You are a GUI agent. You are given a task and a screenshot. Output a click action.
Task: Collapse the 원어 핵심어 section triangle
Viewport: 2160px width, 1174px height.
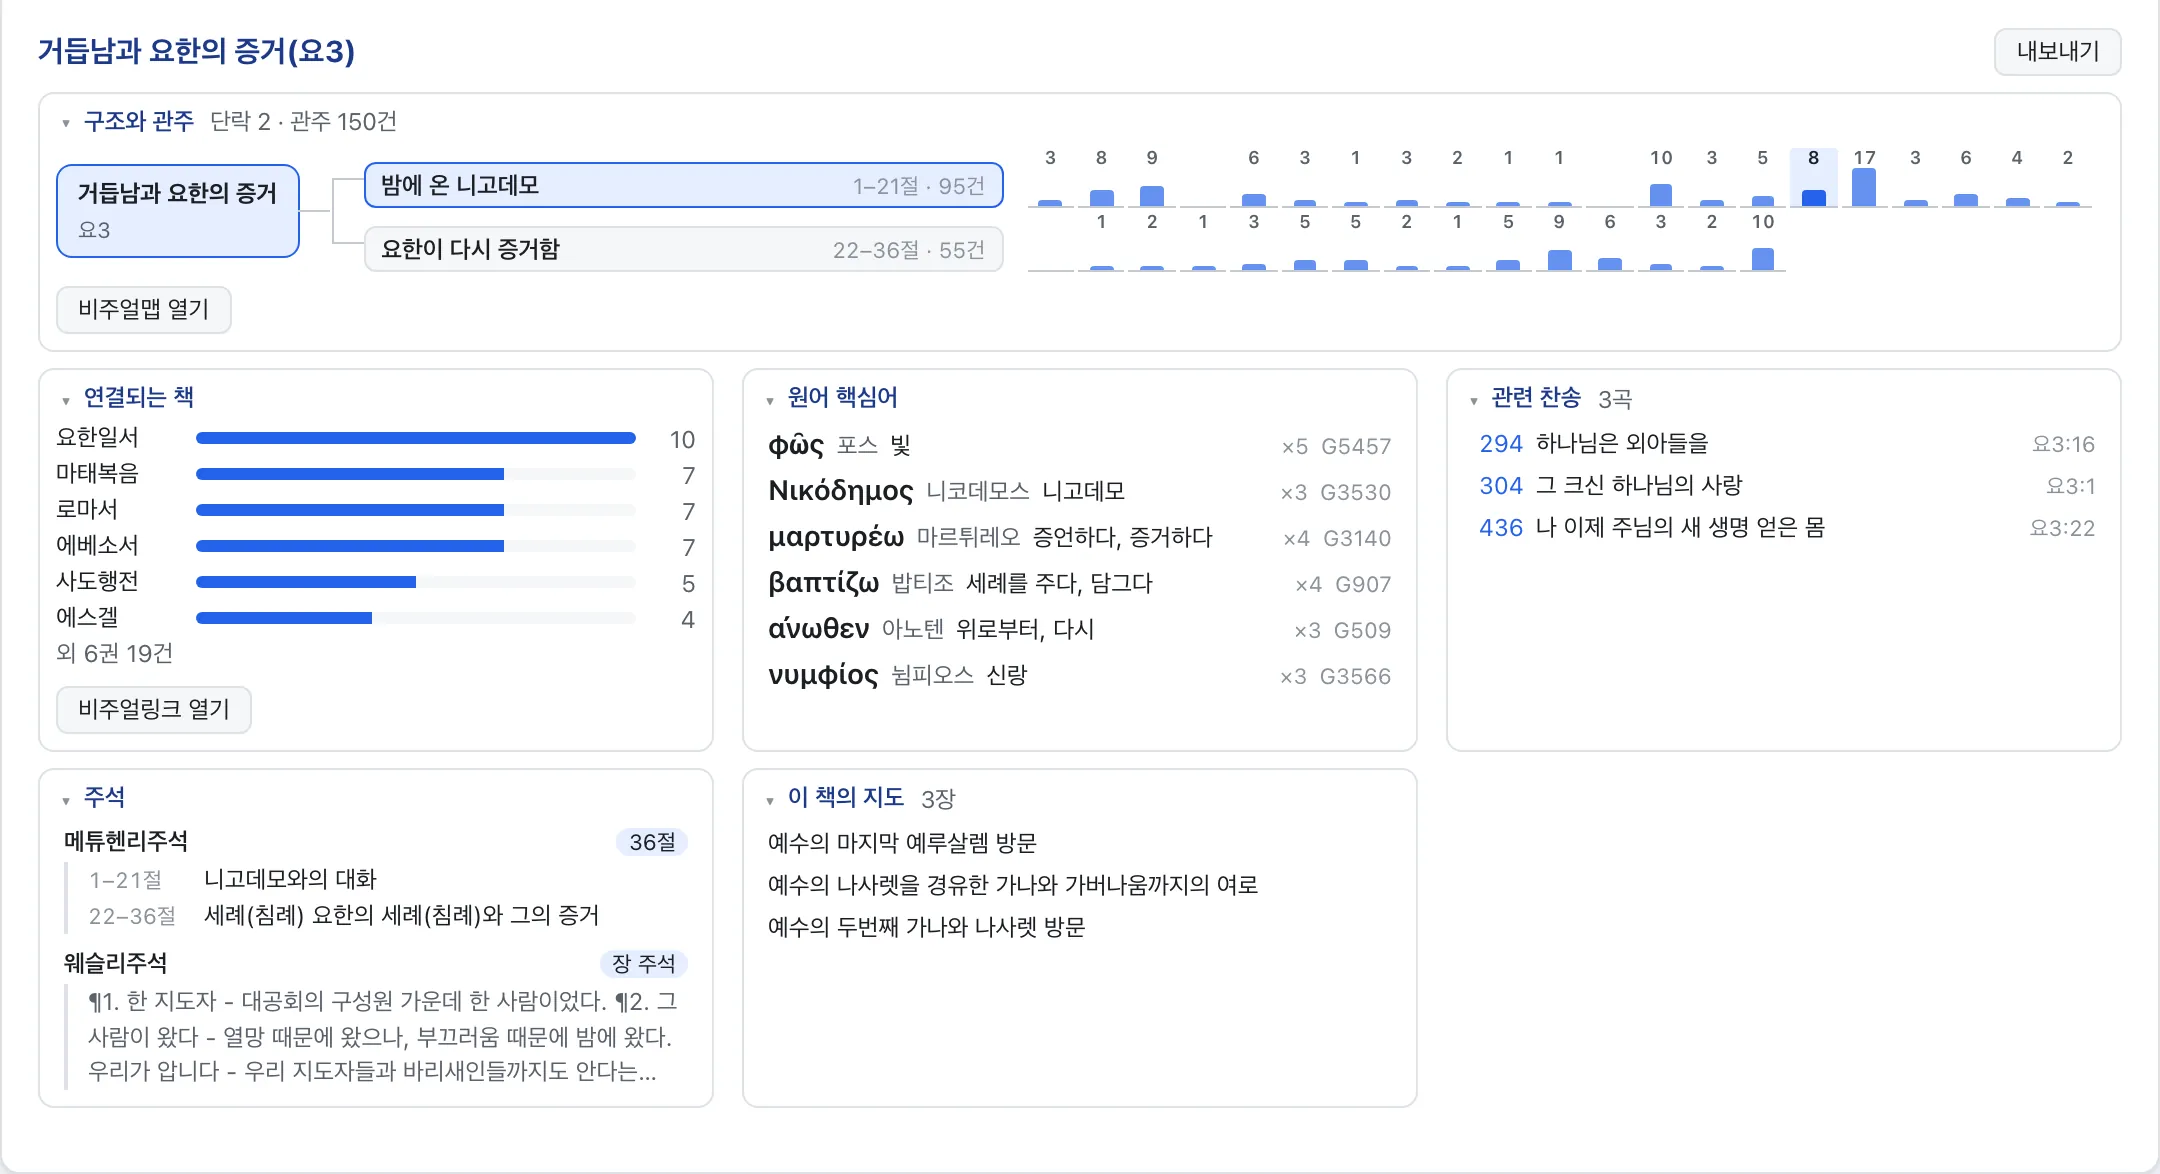point(770,401)
